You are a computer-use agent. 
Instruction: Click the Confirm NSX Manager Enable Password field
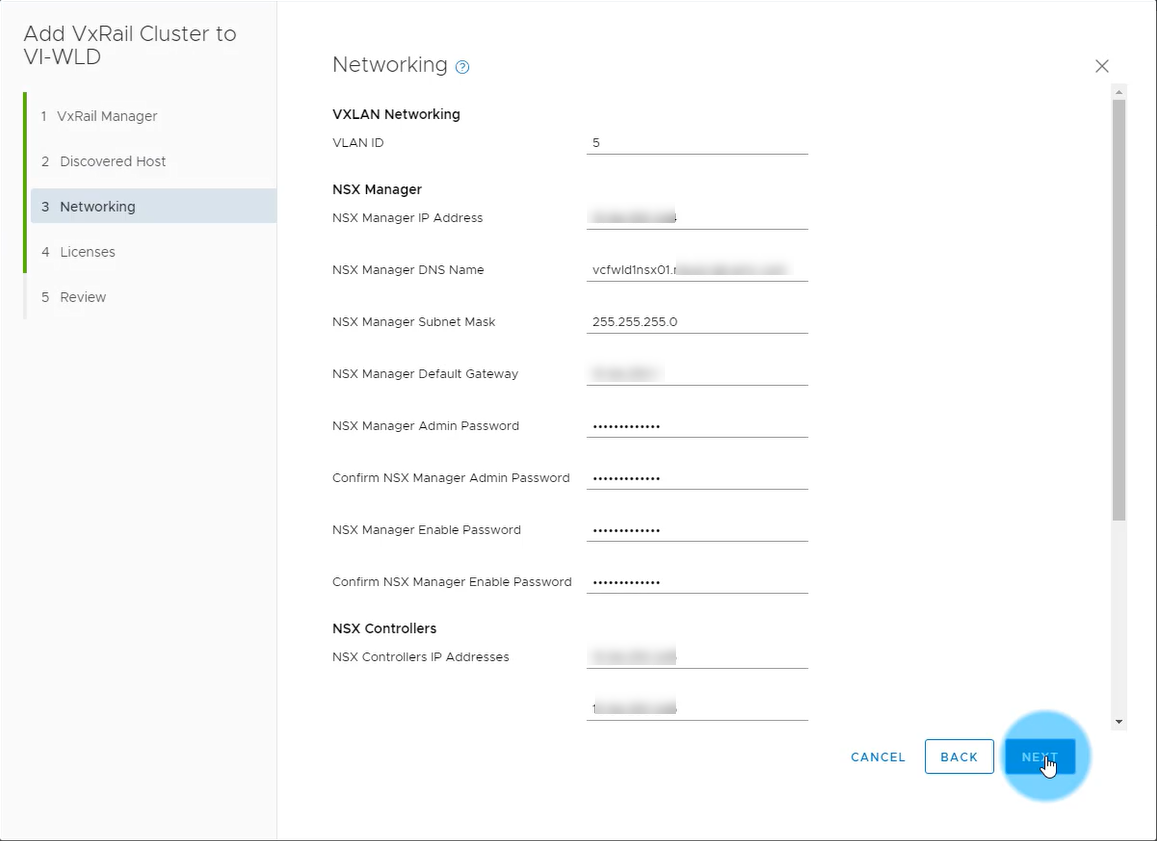point(696,582)
